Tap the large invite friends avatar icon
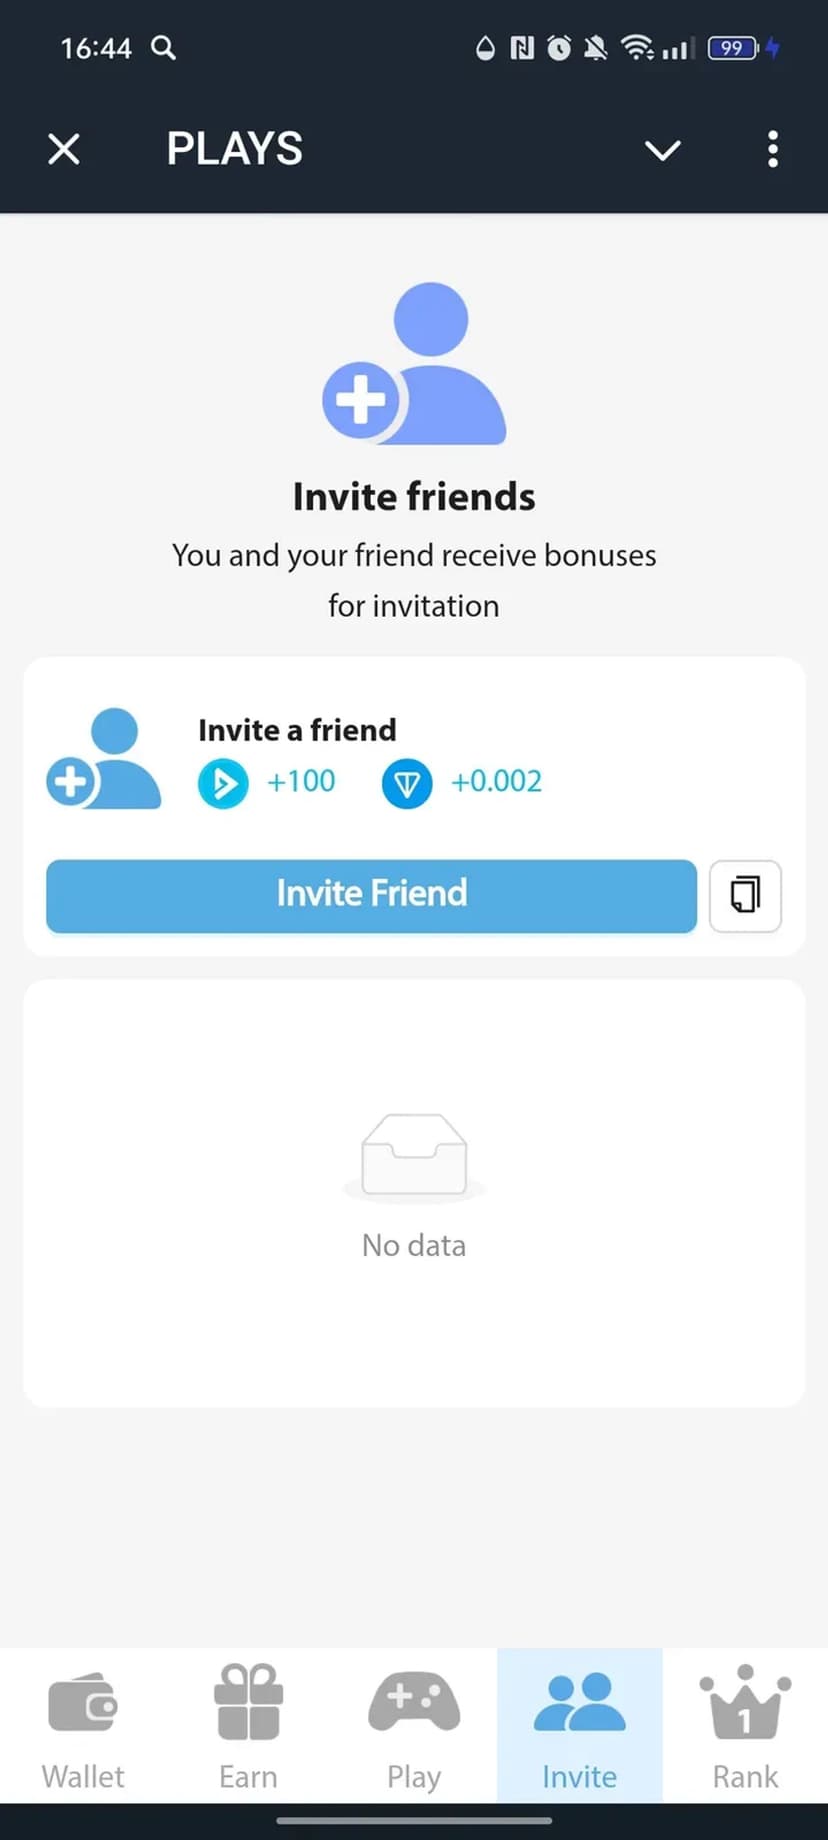Image resolution: width=828 pixels, height=1840 pixels. [414, 364]
